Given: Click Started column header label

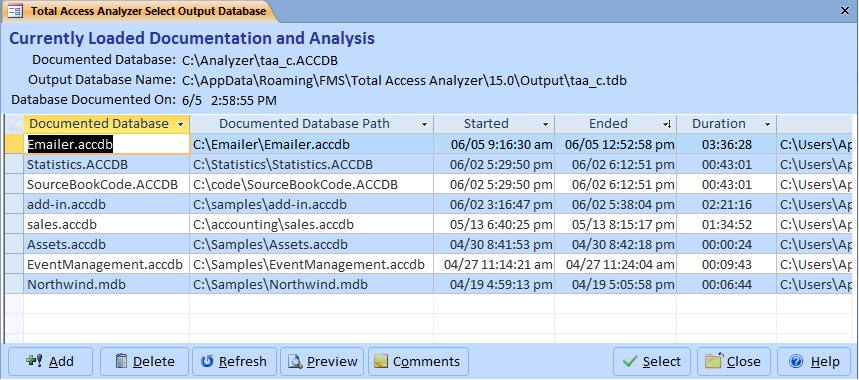Looking at the screenshot, I should coord(486,124).
